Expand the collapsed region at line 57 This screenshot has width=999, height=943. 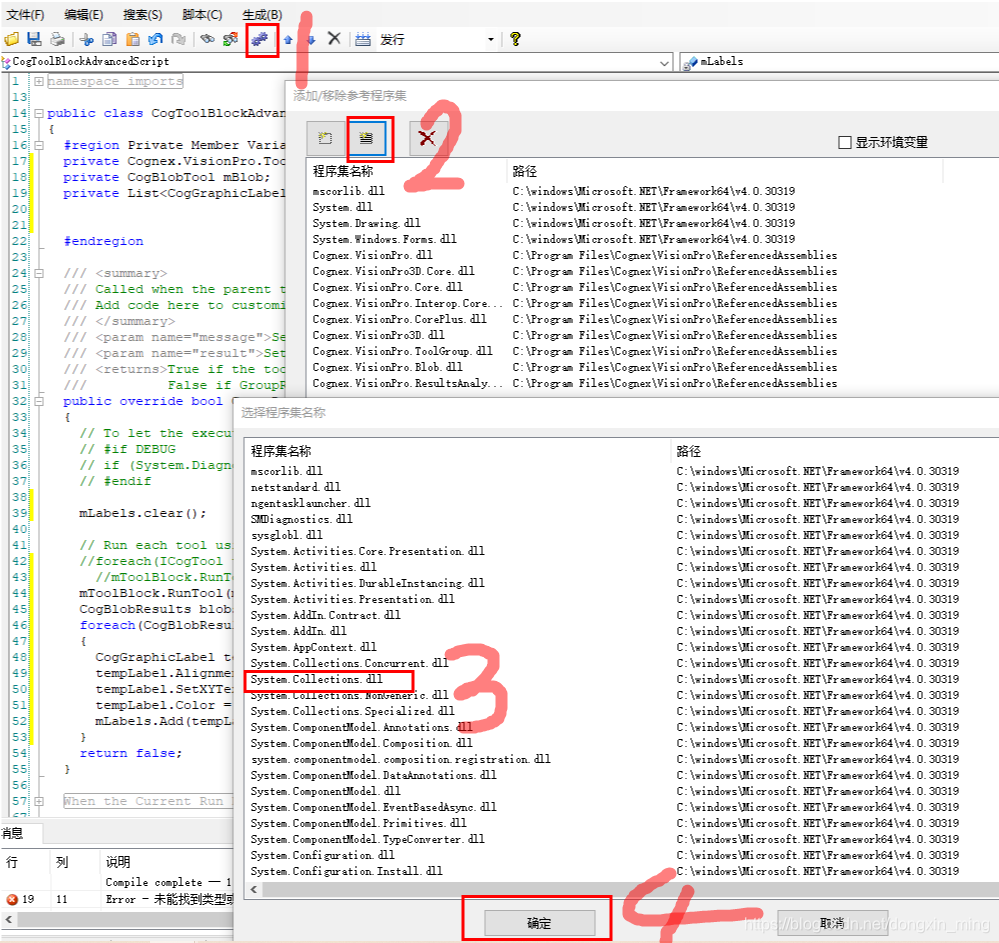click(x=39, y=801)
